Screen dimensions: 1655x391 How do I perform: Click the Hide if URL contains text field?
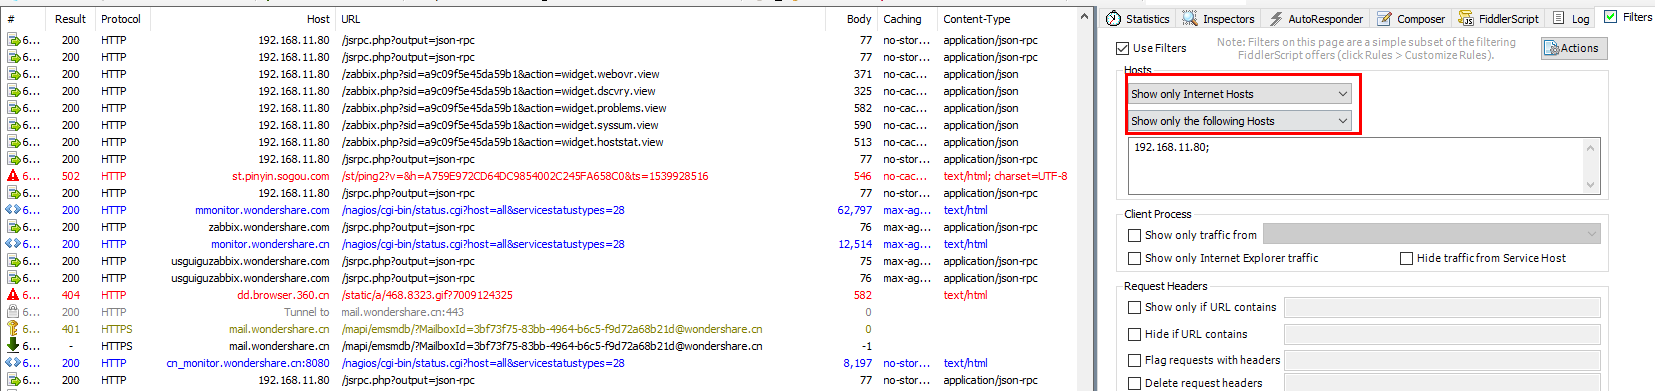point(1442,334)
